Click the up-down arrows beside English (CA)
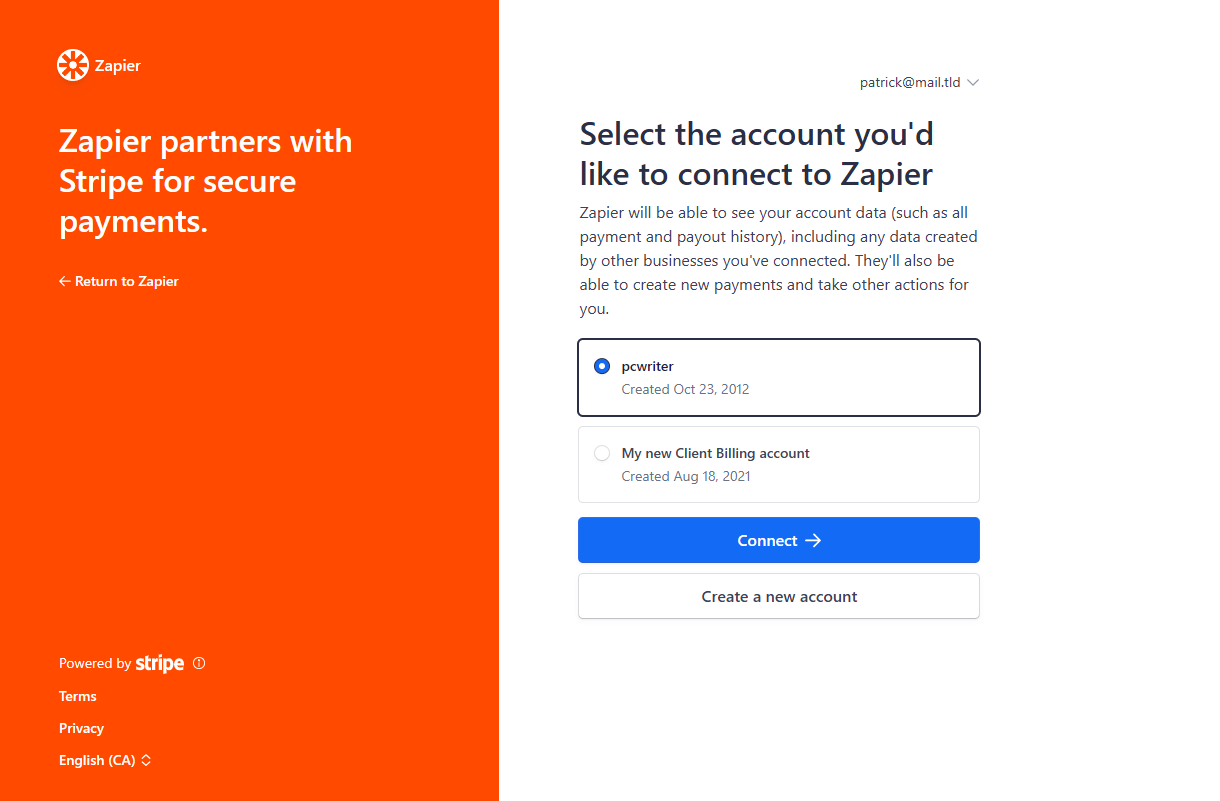This screenshot has width=1220, height=801. pyautogui.click(x=146, y=761)
